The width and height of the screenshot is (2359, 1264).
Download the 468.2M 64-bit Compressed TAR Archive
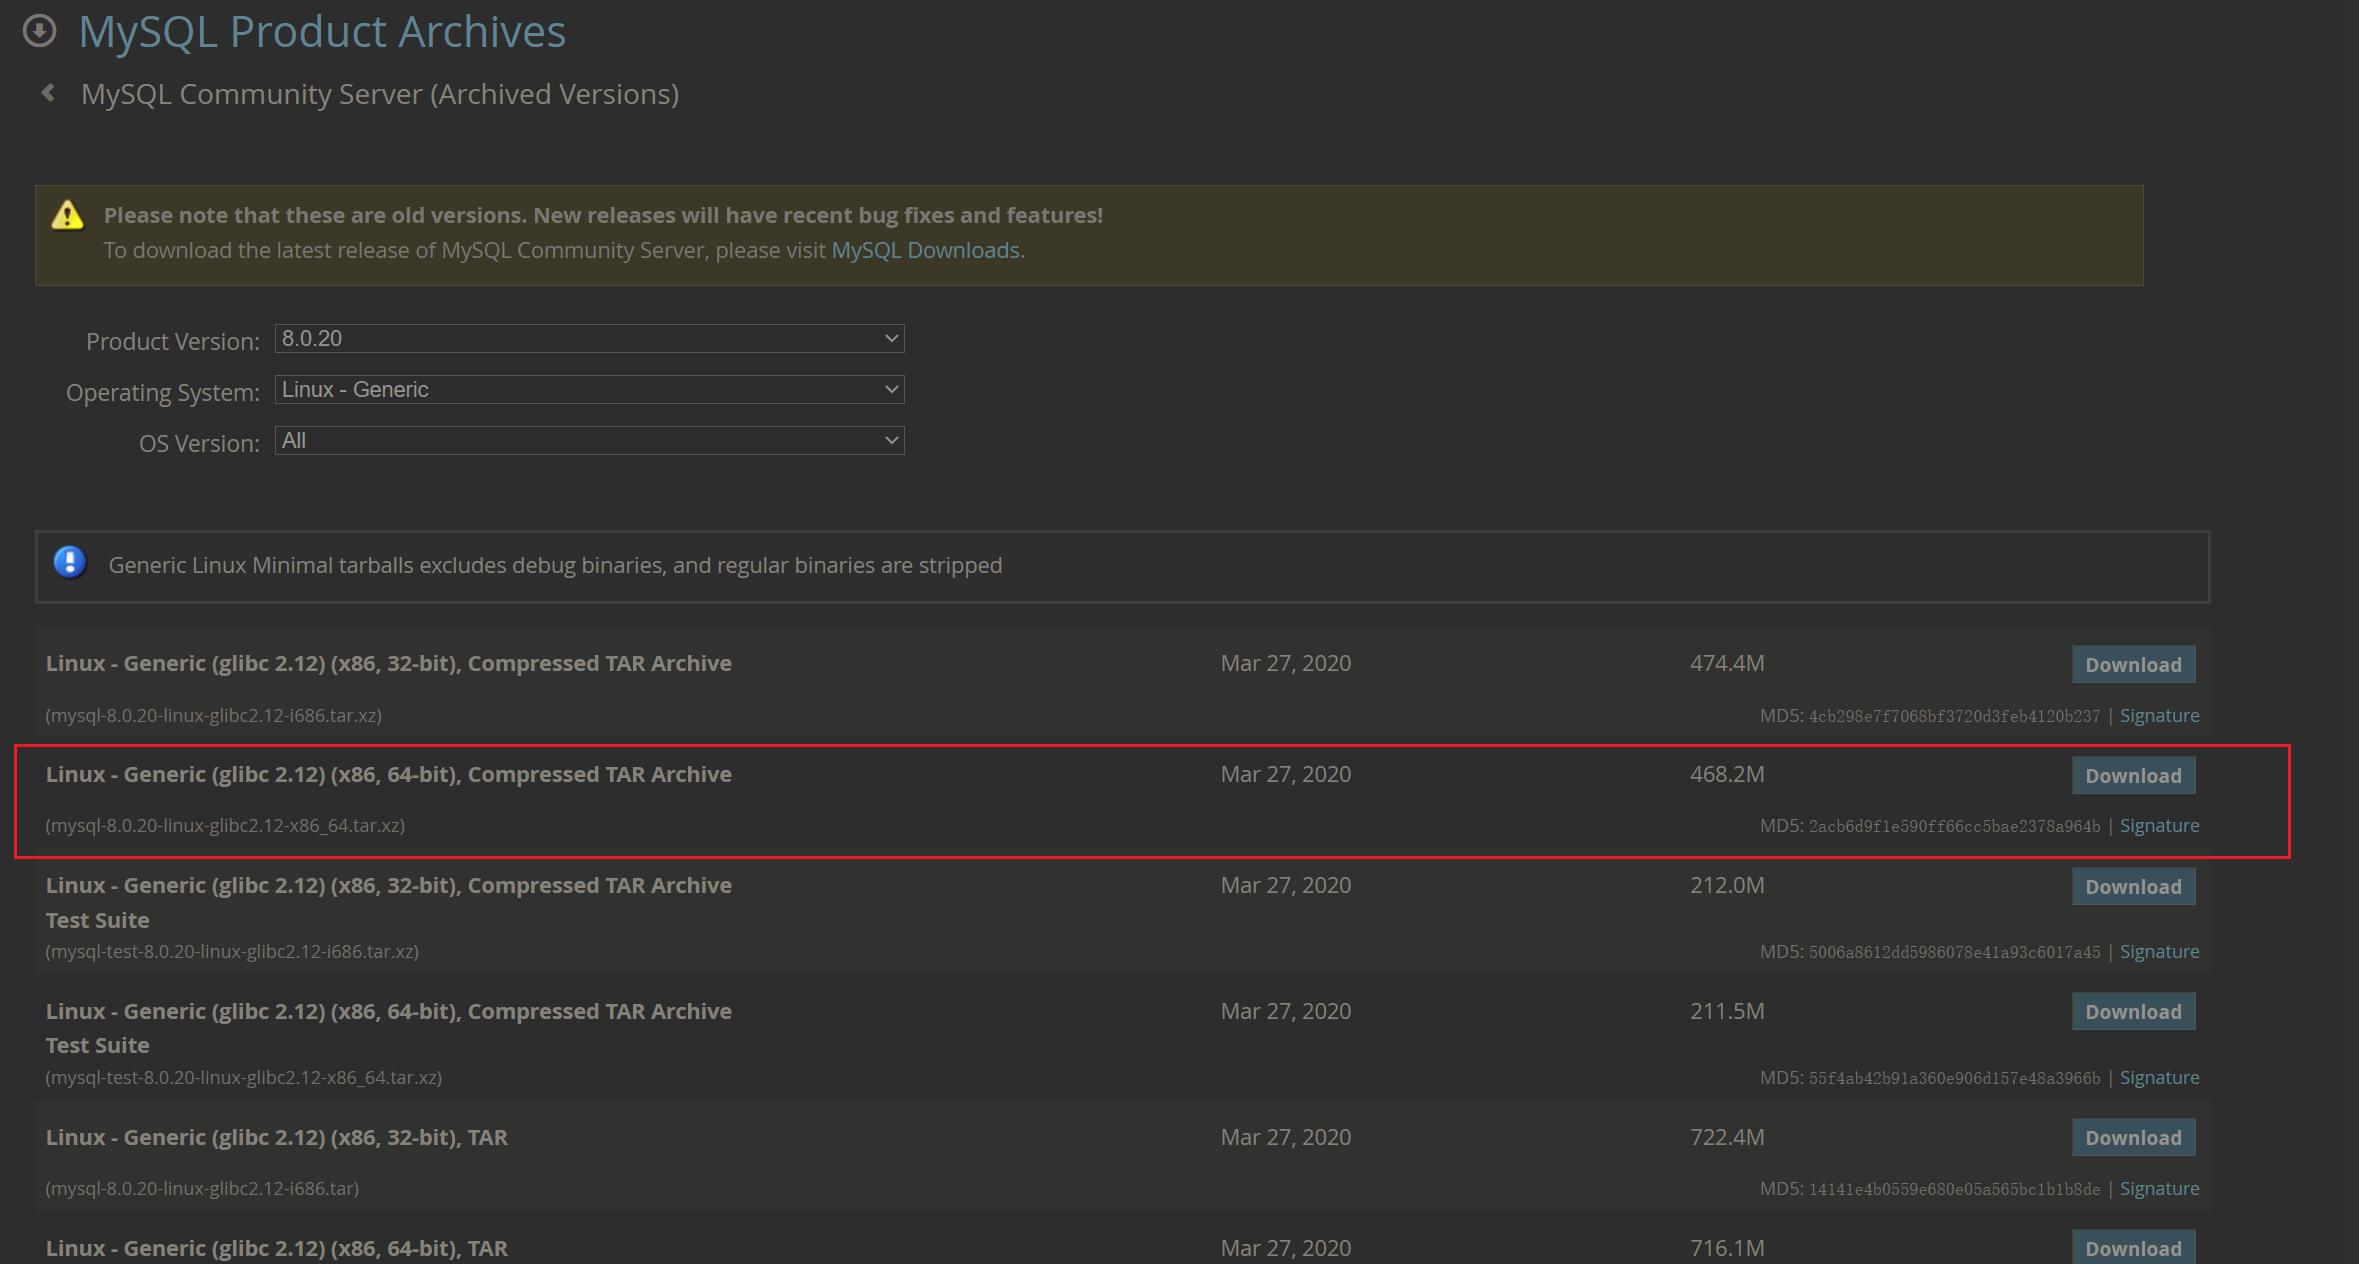[2133, 776]
